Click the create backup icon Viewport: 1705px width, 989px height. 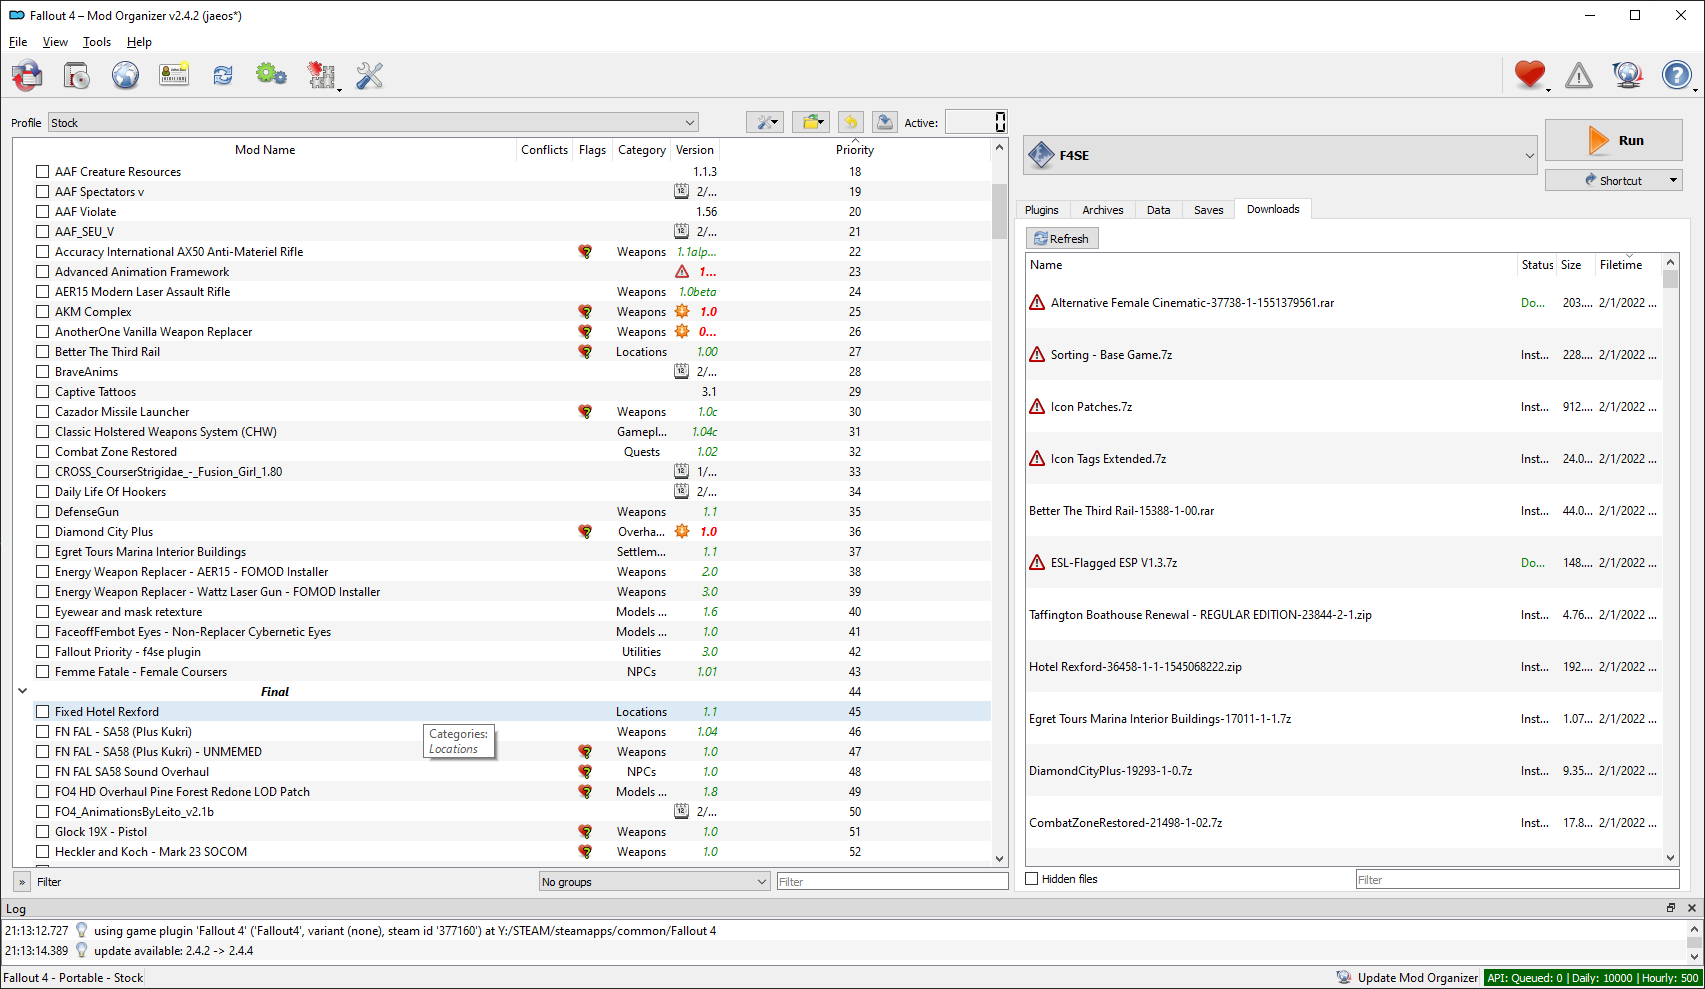point(885,122)
